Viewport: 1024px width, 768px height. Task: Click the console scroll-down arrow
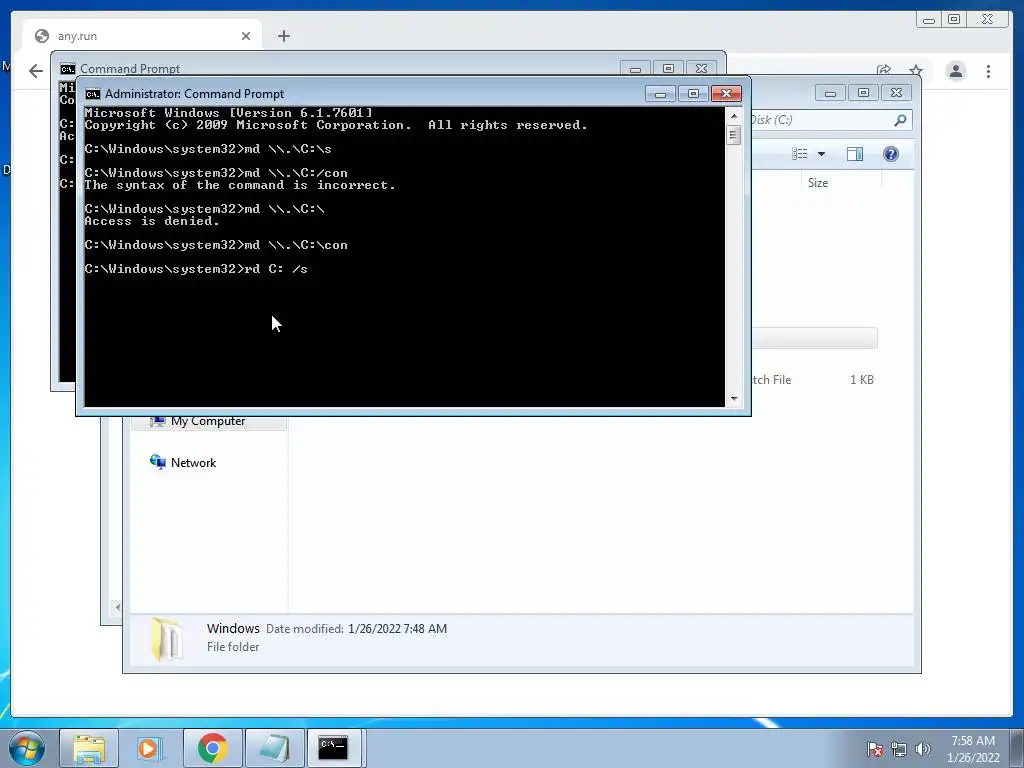pyautogui.click(x=734, y=398)
